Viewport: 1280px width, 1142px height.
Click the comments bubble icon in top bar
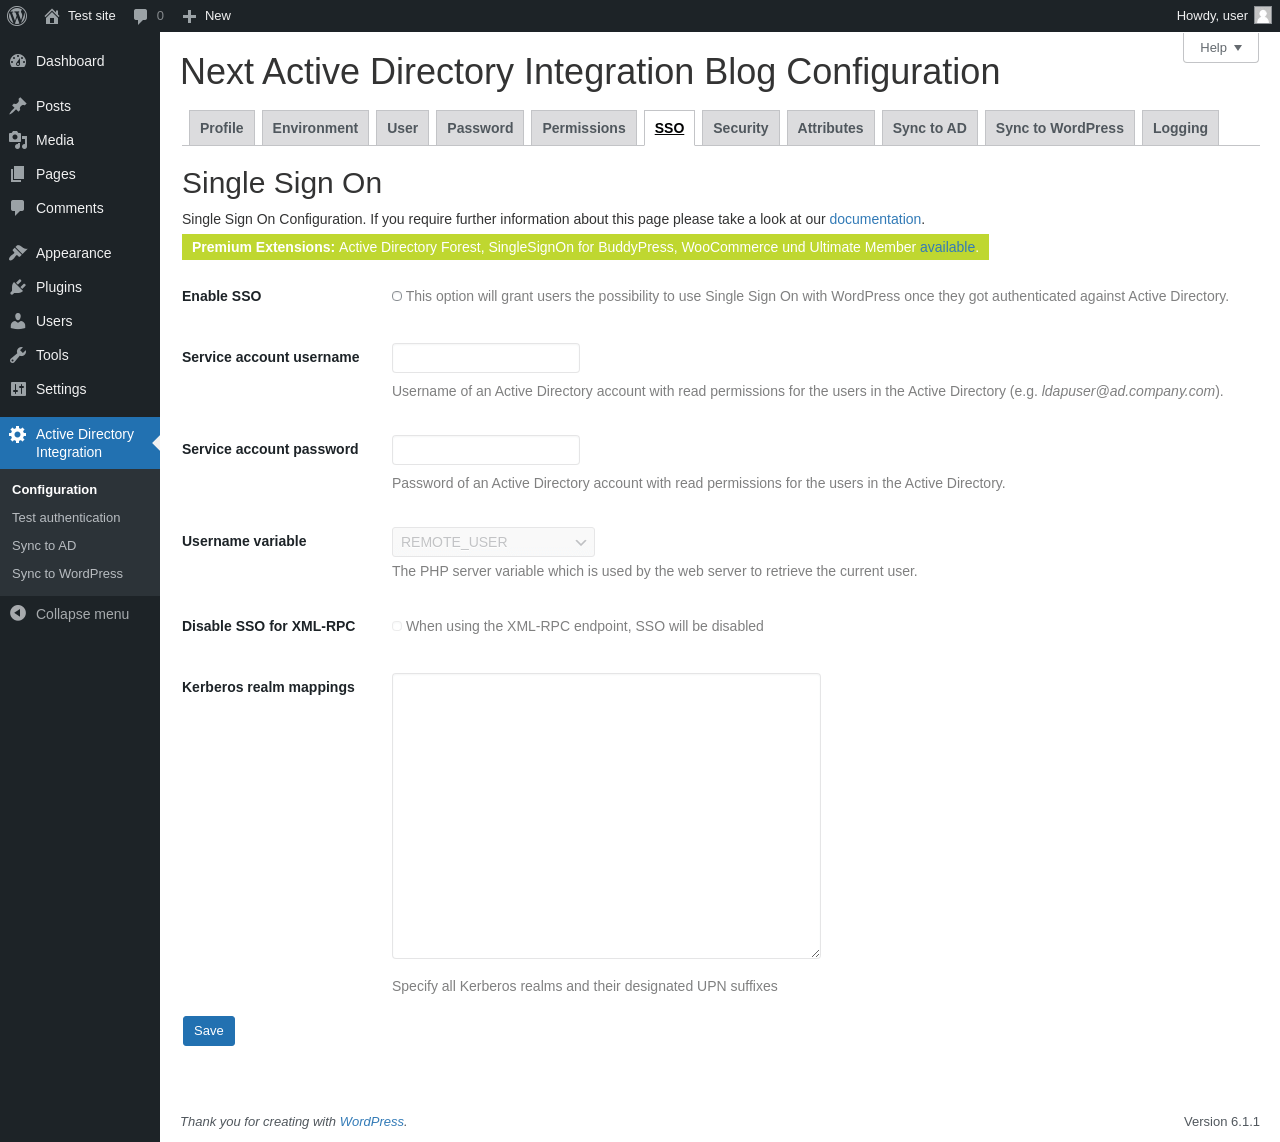tap(141, 16)
